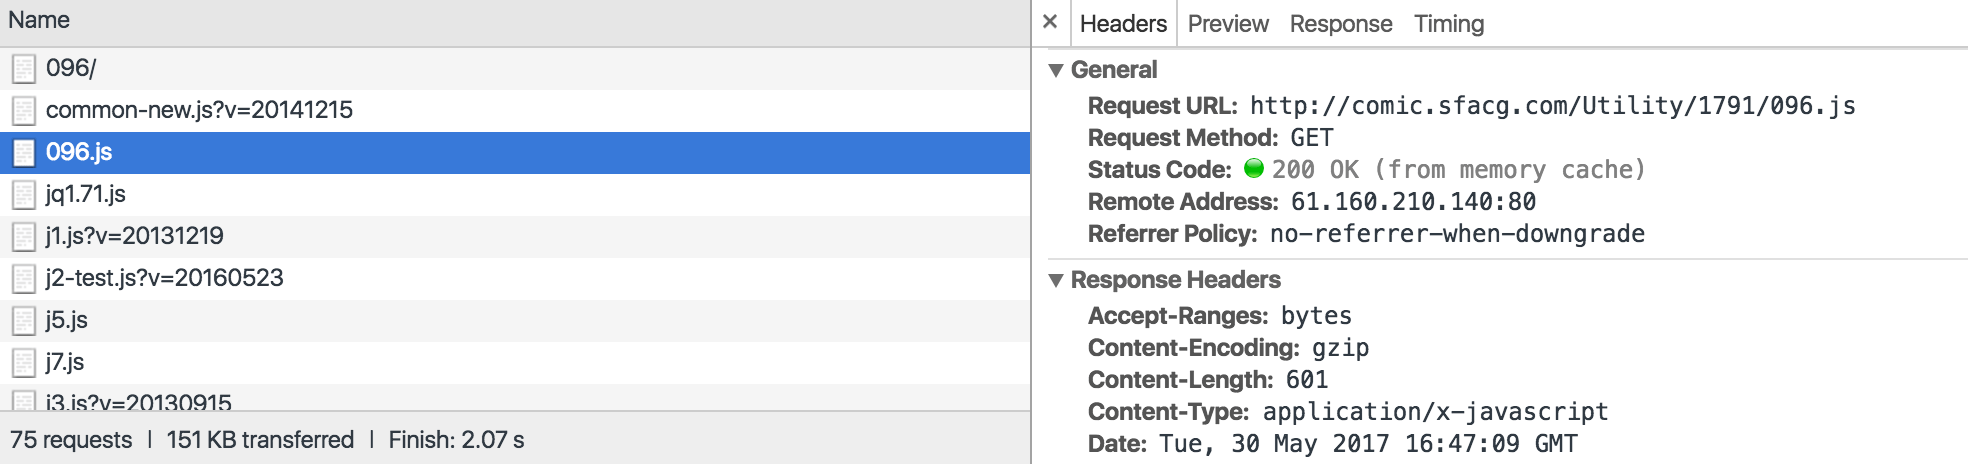
Task: Open the Response tab
Action: point(1341,24)
